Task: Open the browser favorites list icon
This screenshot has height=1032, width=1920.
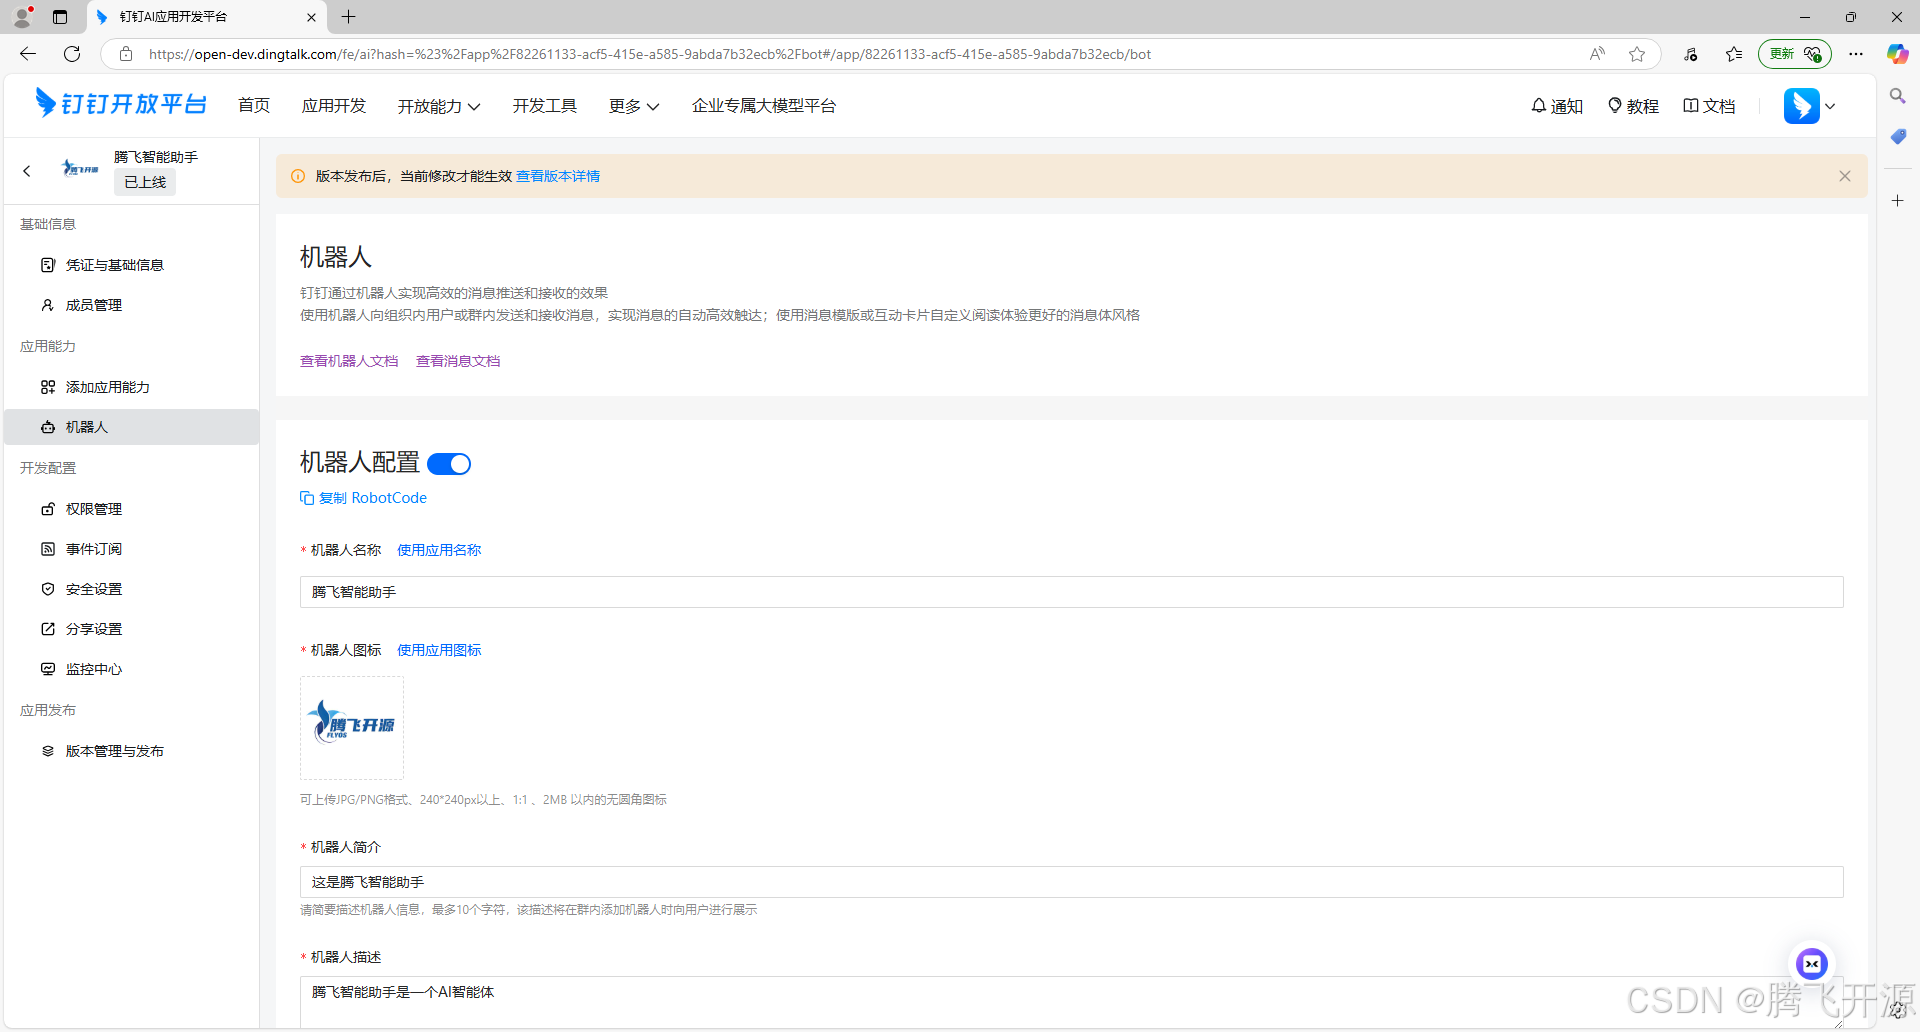Action: coord(1734,54)
